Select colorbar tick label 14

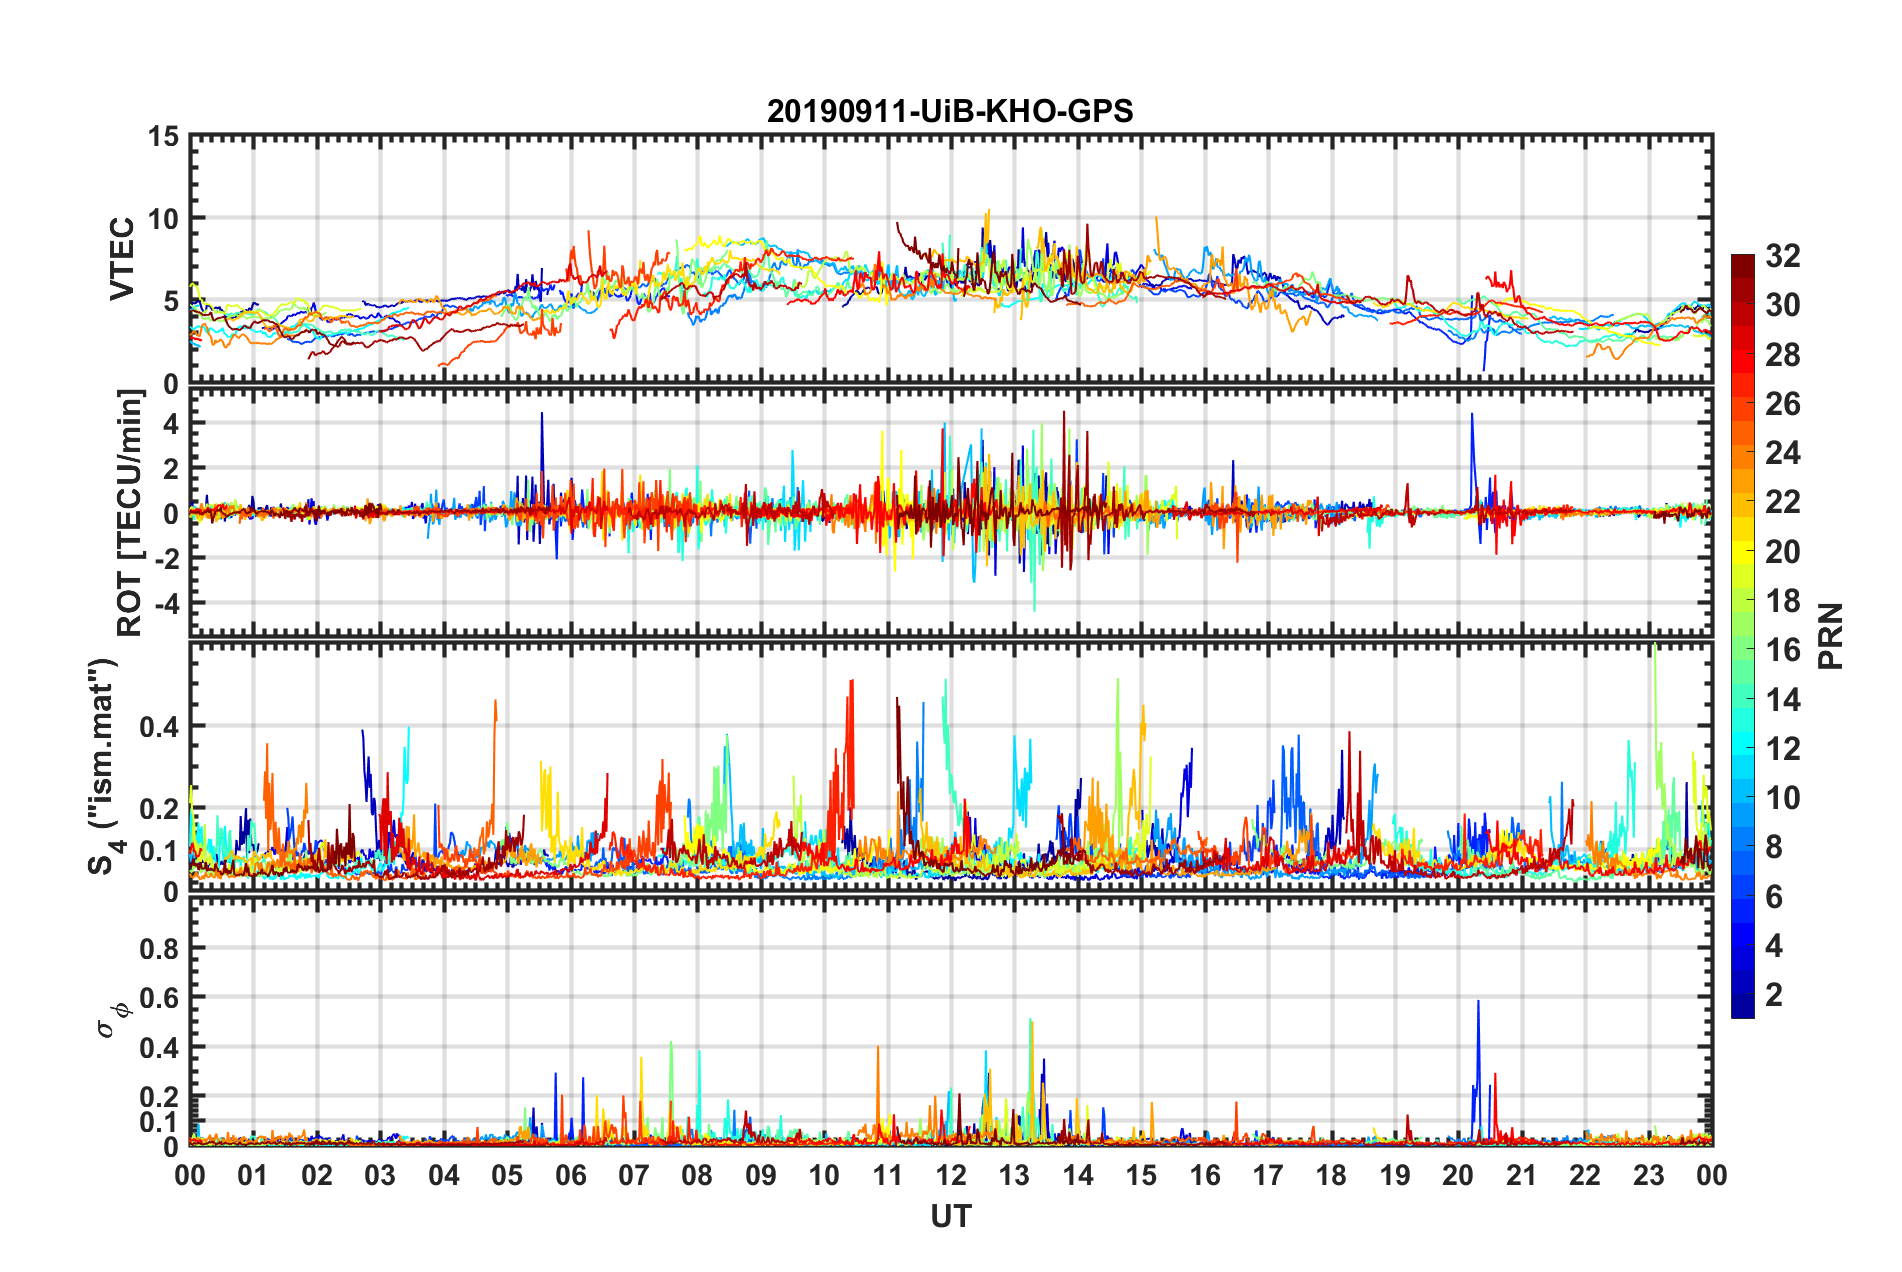pos(1782,700)
